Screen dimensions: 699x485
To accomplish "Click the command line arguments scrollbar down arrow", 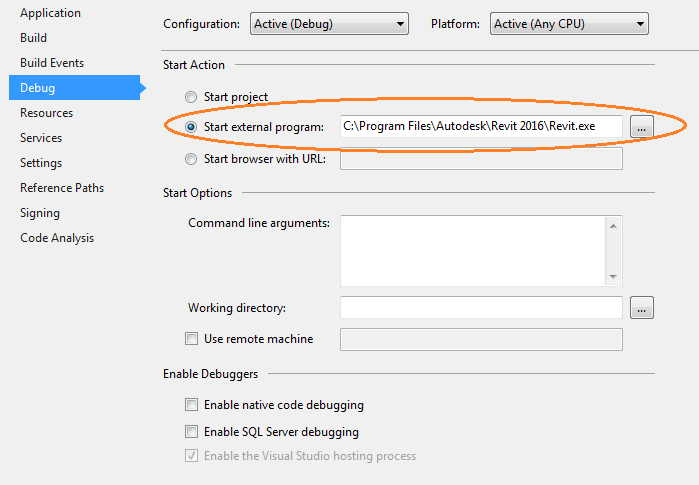I will pyautogui.click(x=614, y=277).
